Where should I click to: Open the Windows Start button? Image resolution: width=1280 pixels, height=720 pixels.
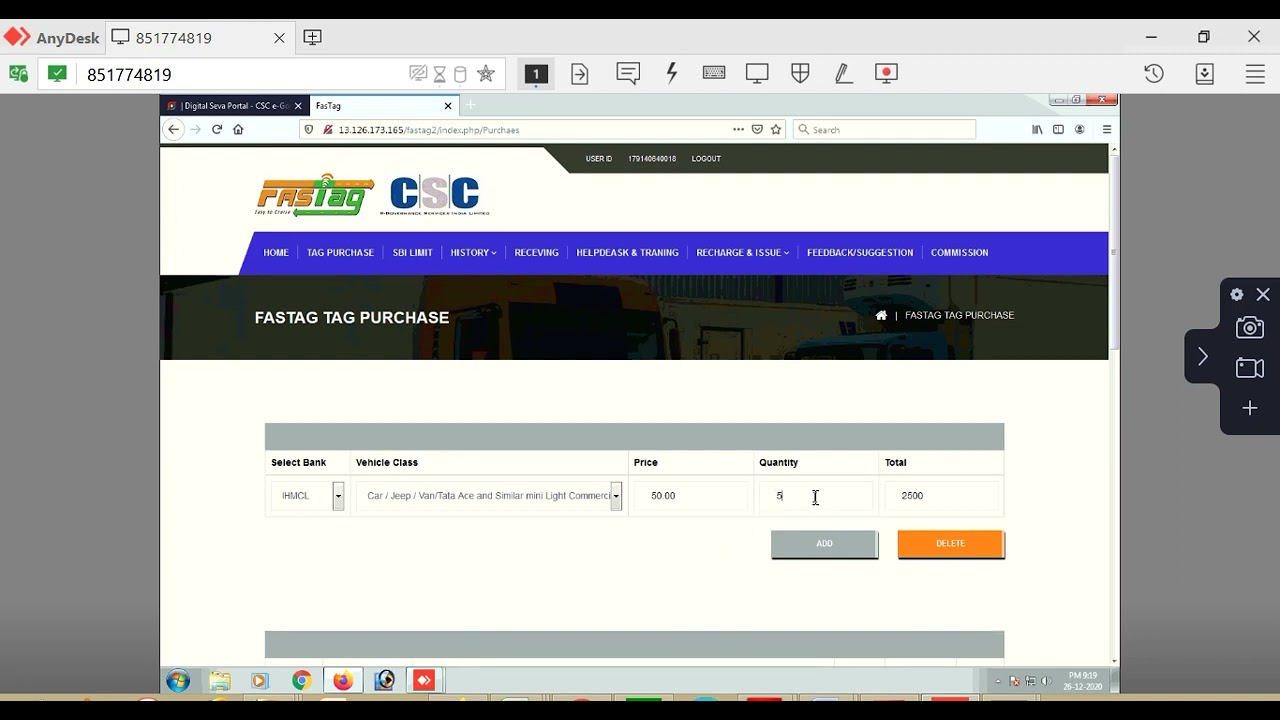point(178,681)
